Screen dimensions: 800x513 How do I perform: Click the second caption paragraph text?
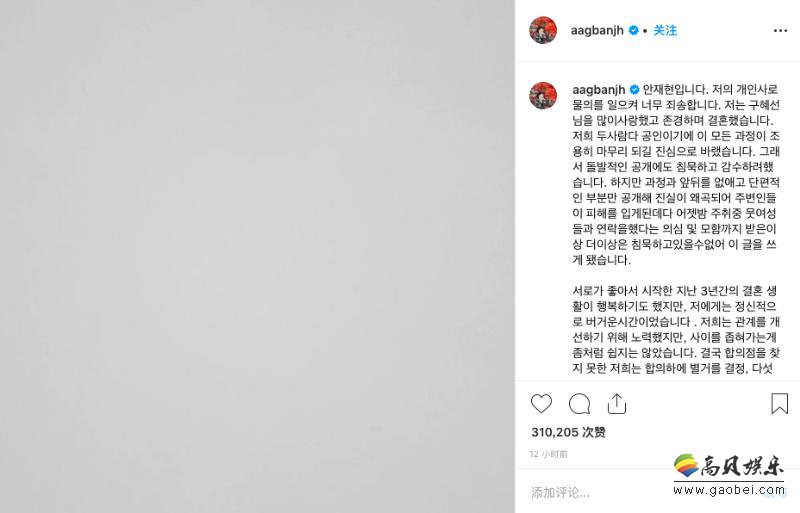click(676, 330)
